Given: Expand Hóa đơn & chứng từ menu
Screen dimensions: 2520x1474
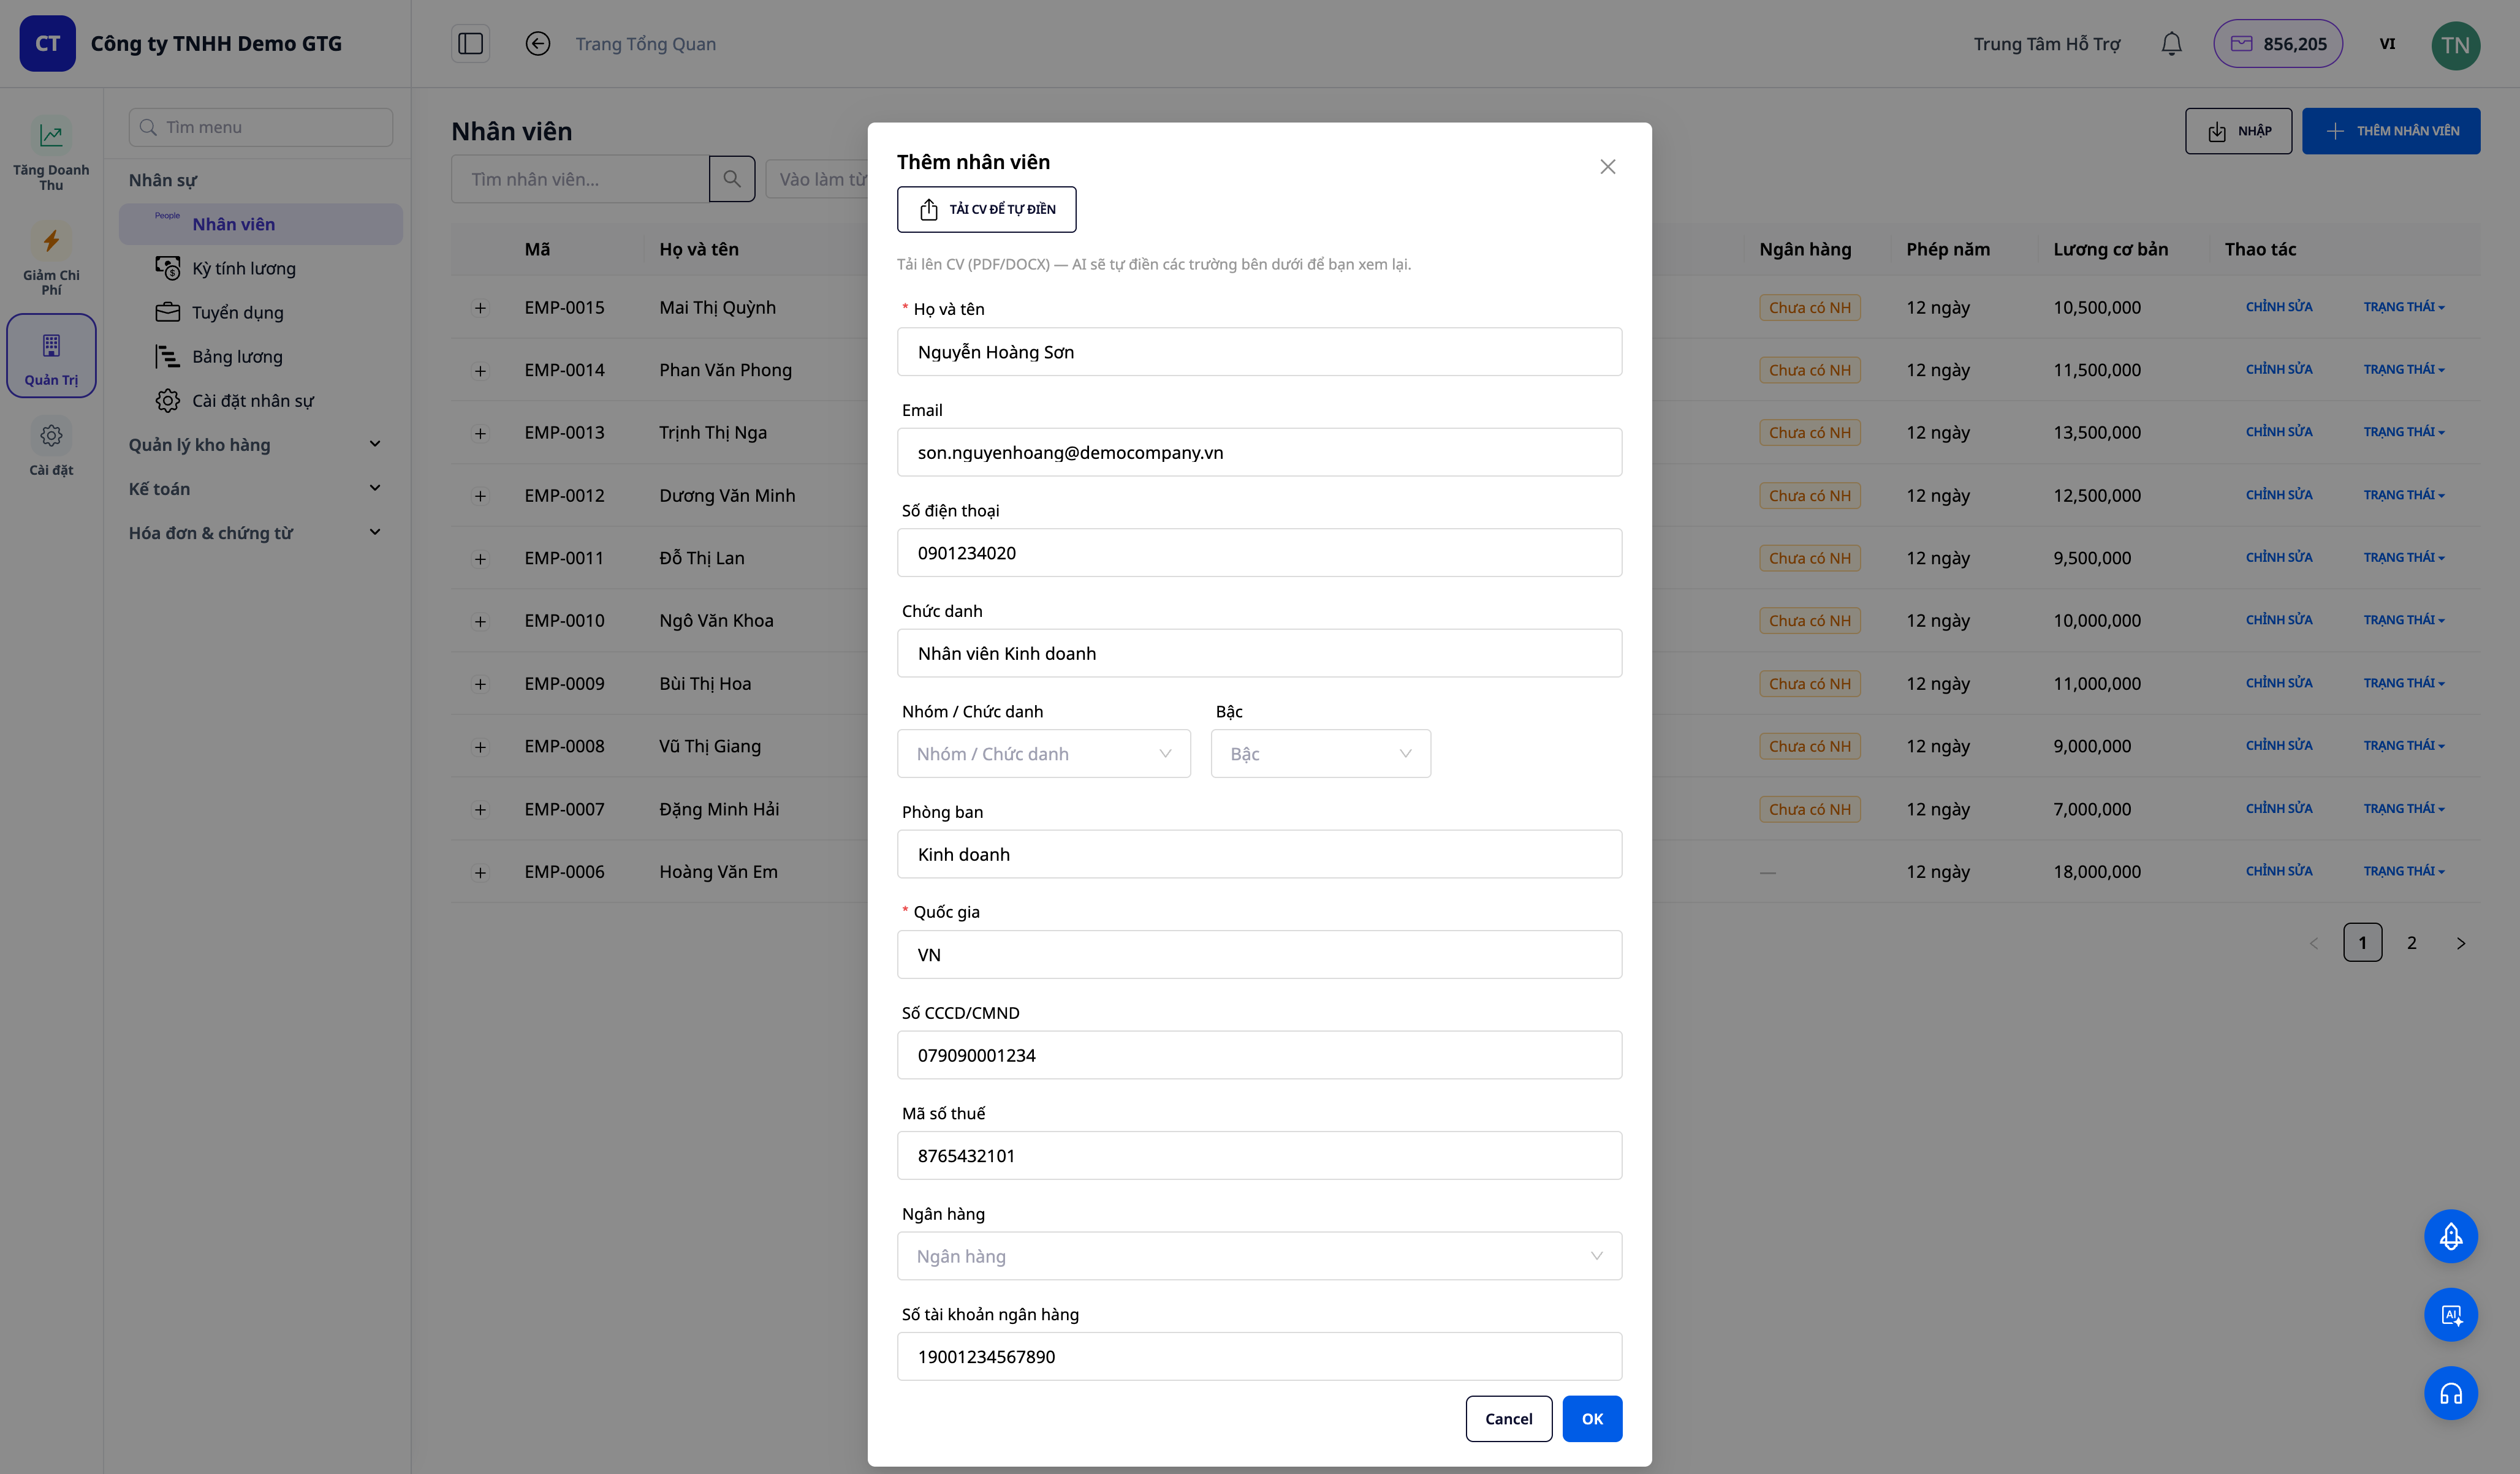Looking at the screenshot, I should click(256, 533).
